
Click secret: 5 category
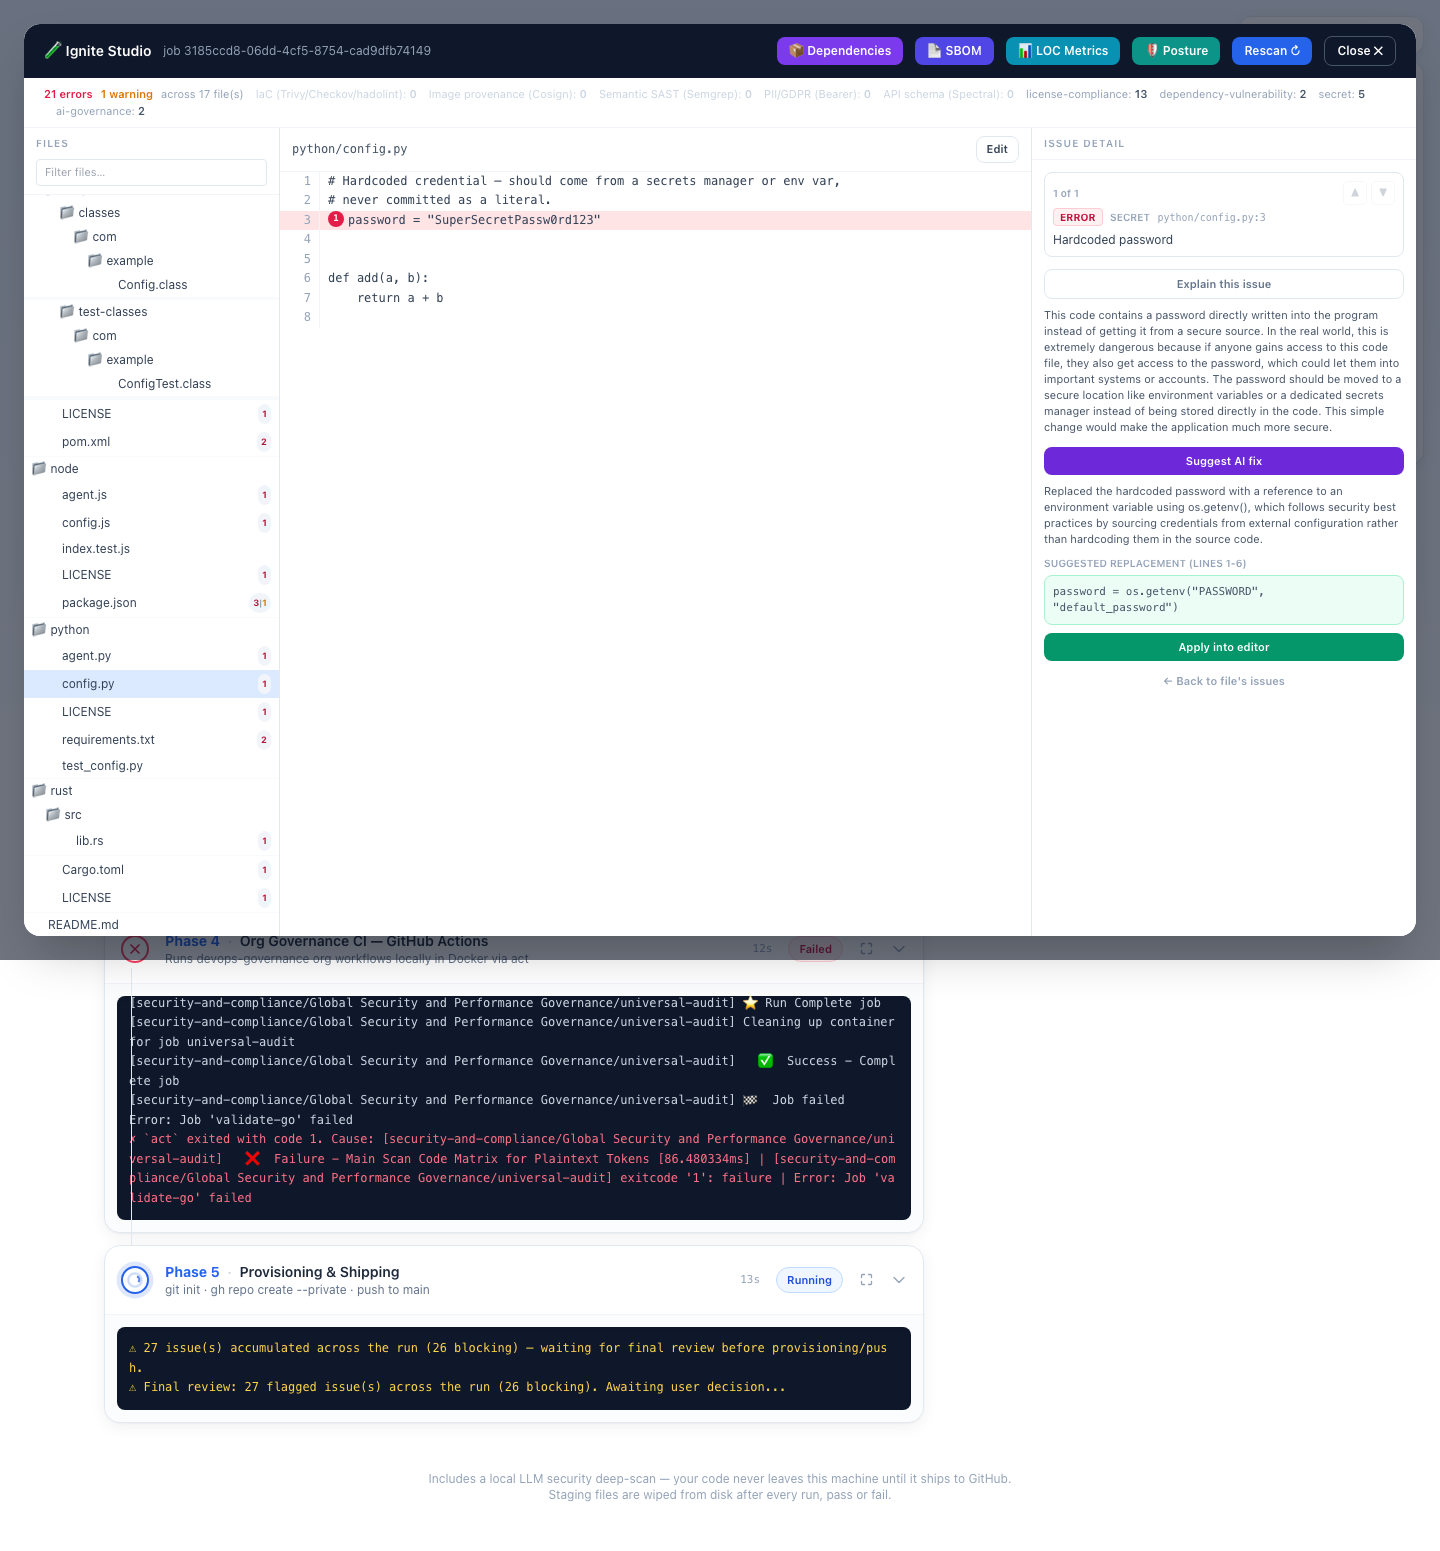pos(1342,94)
